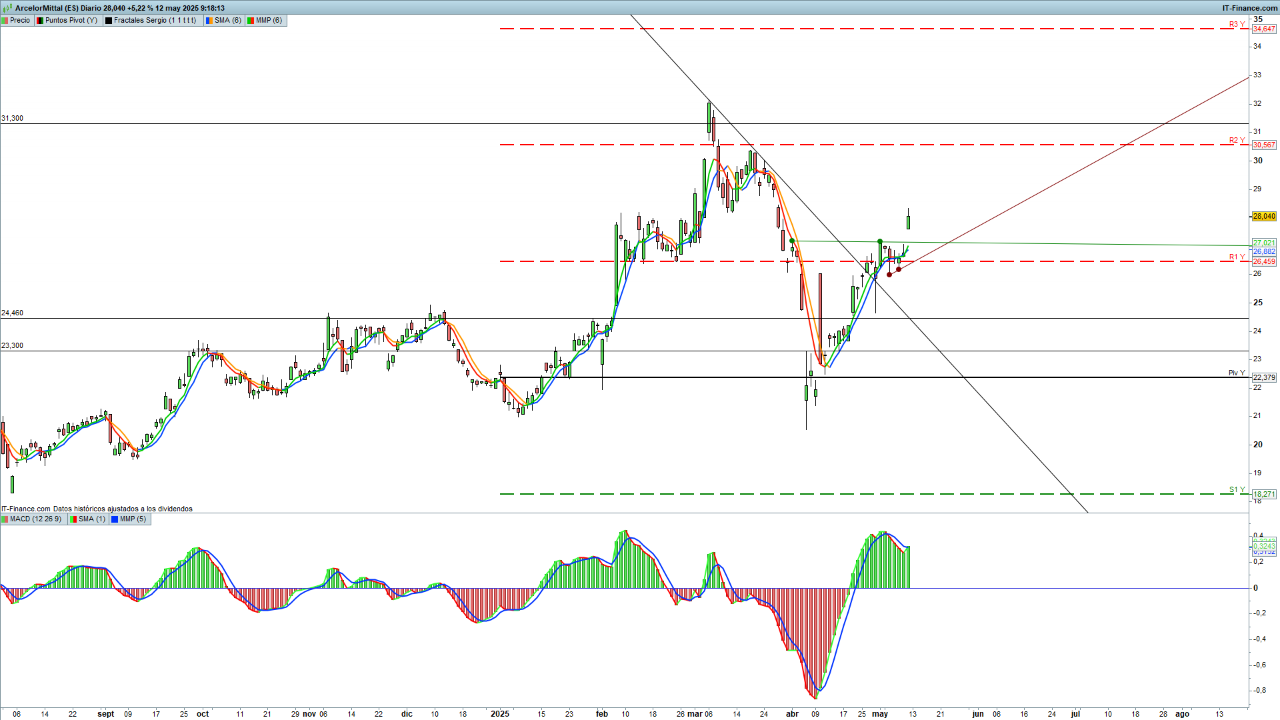
Task: Open the MMP (5) legend in MACD panel
Action: click(133, 519)
